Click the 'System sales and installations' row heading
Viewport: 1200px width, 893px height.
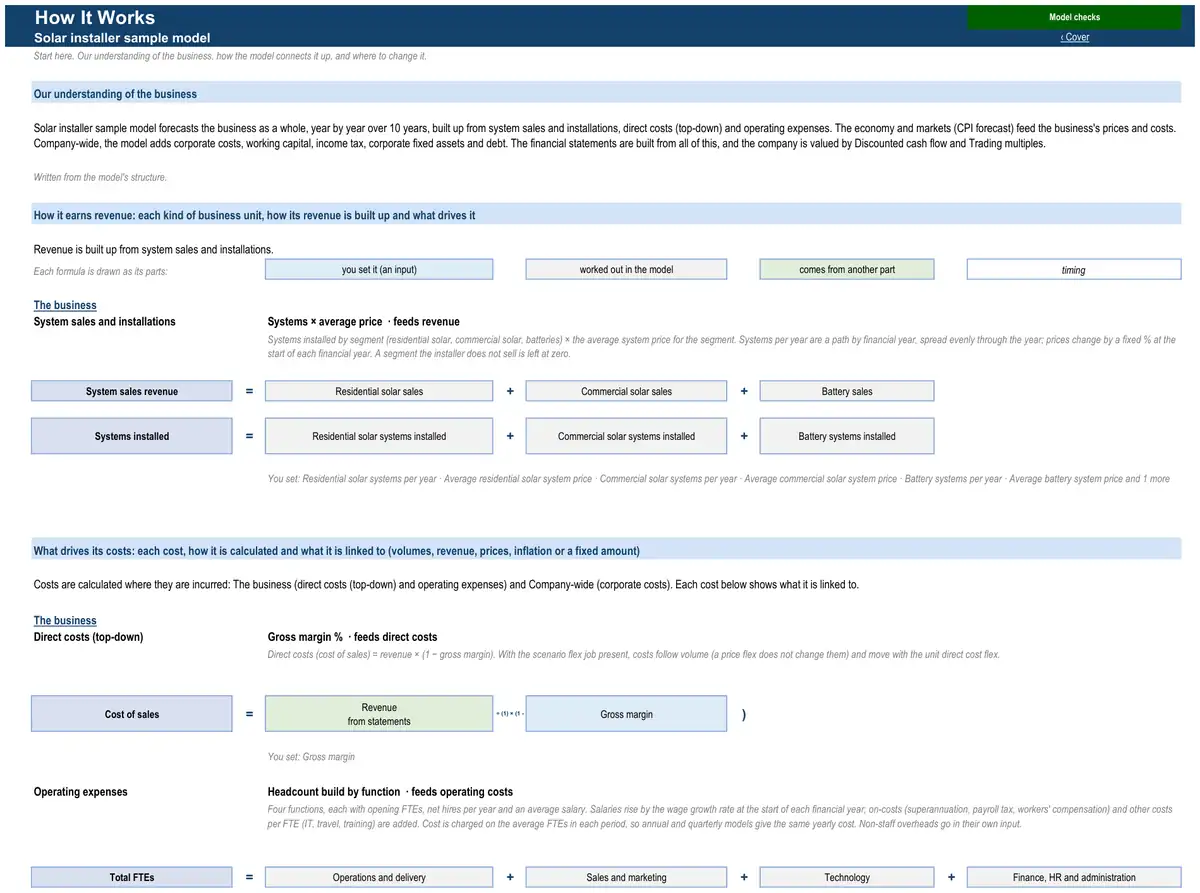tap(105, 322)
